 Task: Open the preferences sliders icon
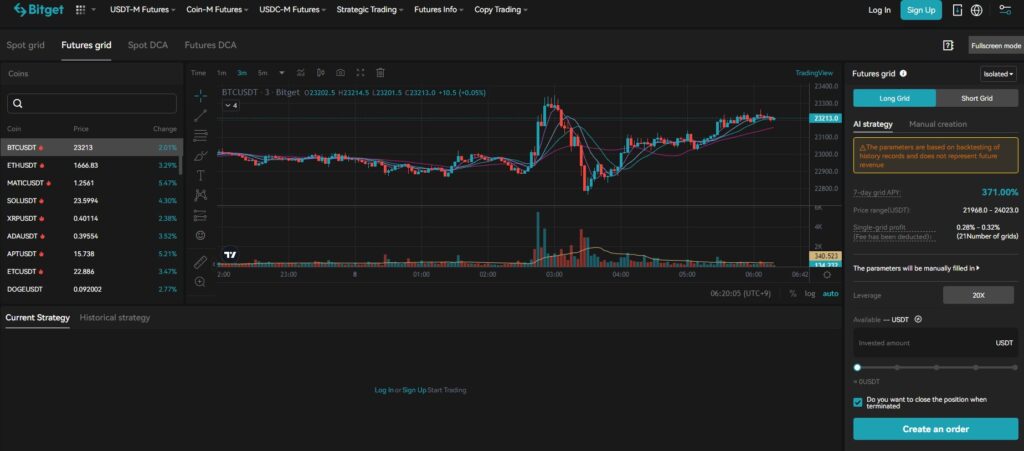tap(1005, 10)
